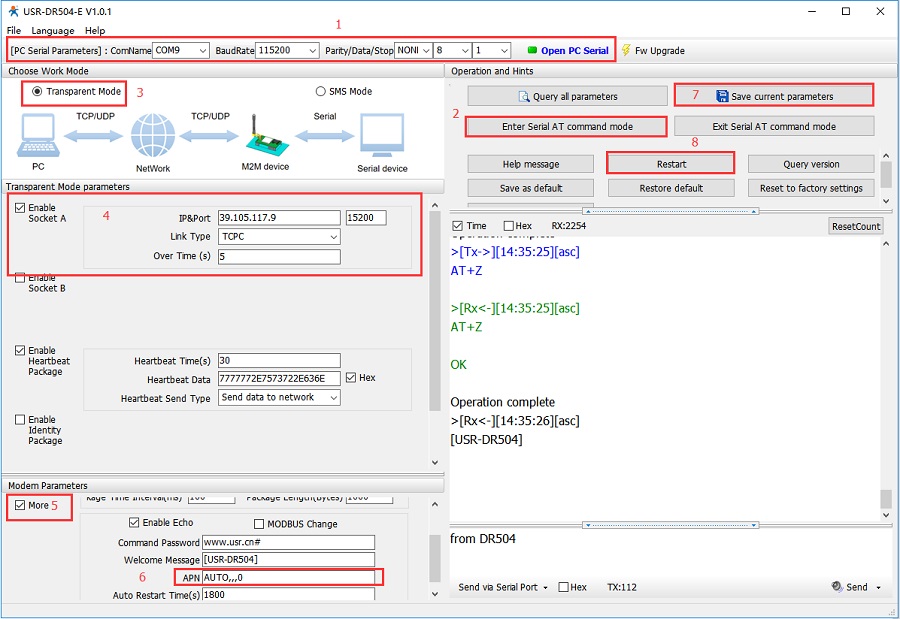Viewport: 900px width, 619px height.
Task: Toggle Hex checkbox next to TX counter
Action: (564, 587)
